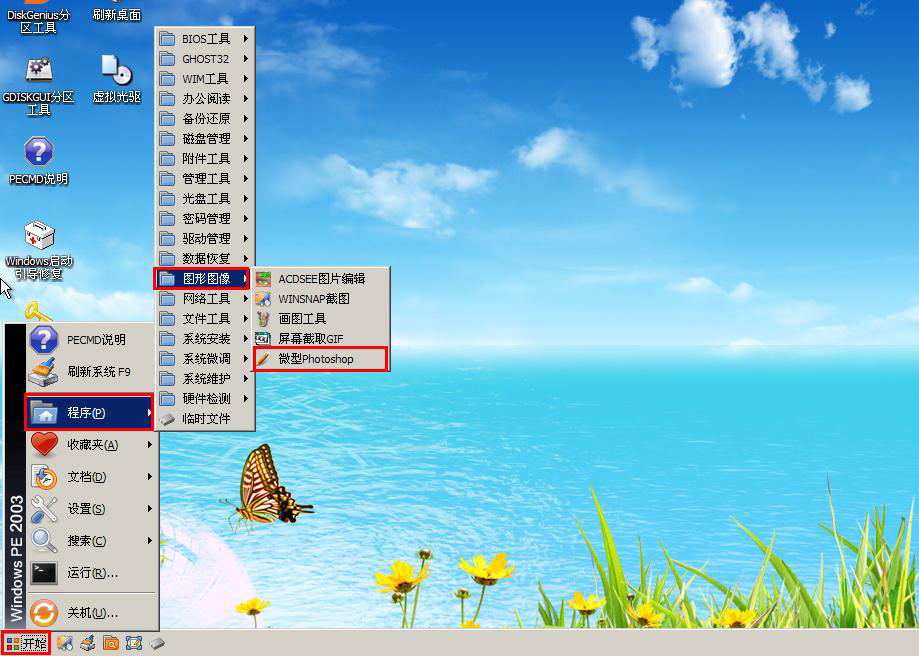
Task: Open the 备份还原 program folder
Action: 205,118
